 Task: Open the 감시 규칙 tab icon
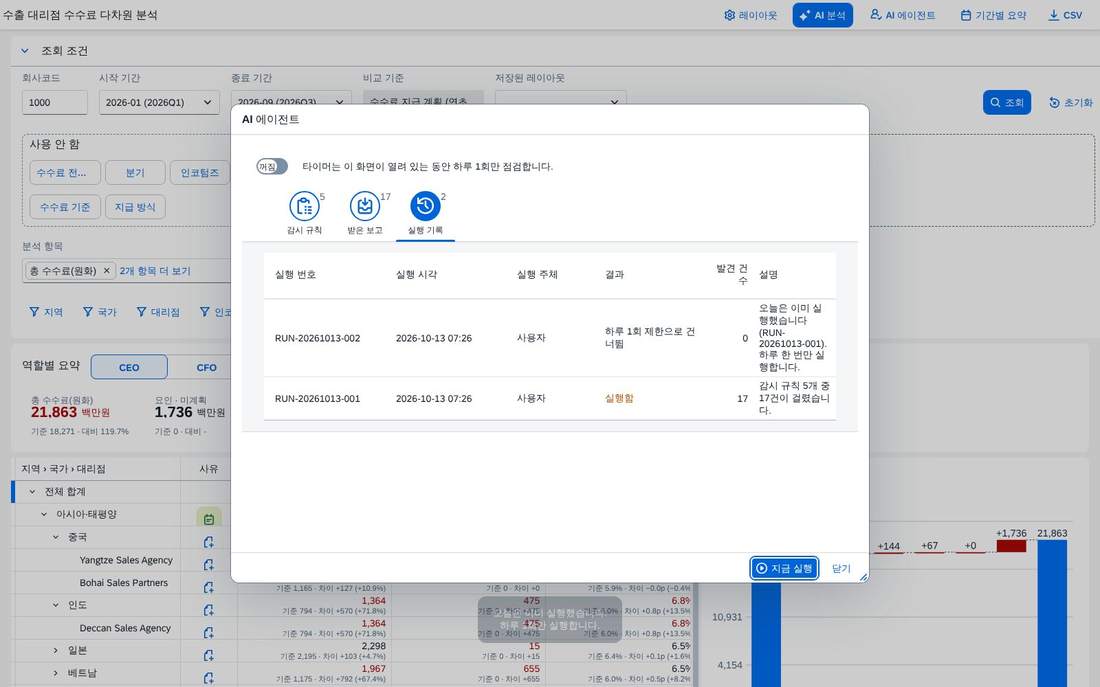(304, 206)
